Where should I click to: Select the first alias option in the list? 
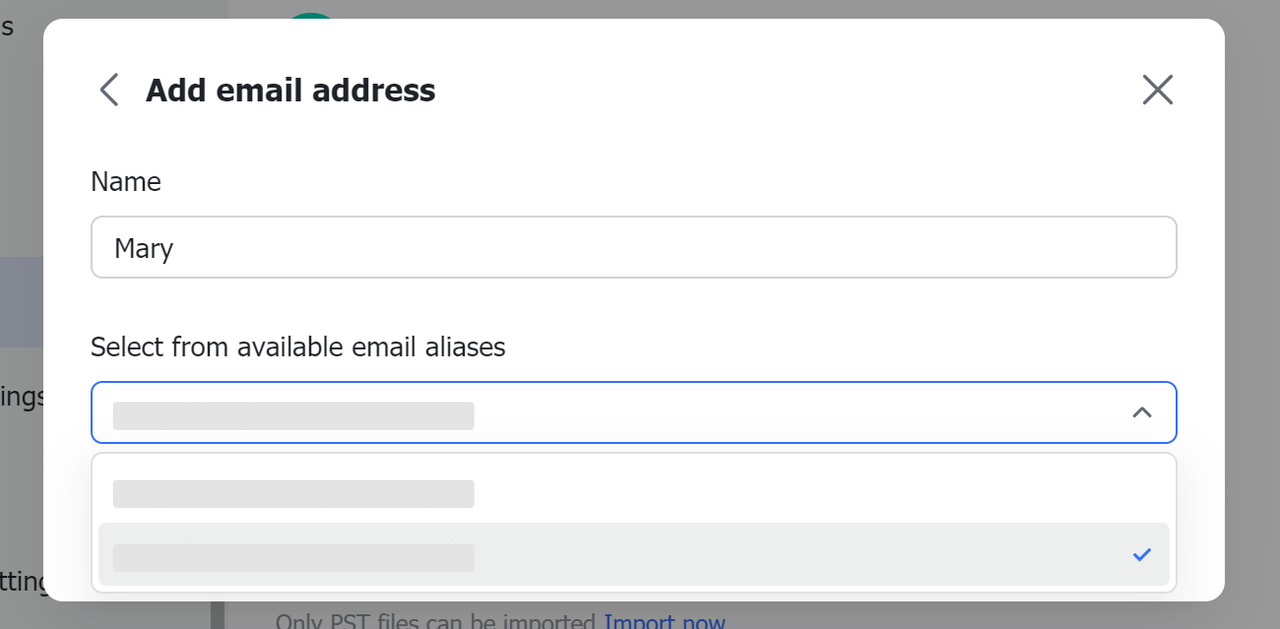633,493
